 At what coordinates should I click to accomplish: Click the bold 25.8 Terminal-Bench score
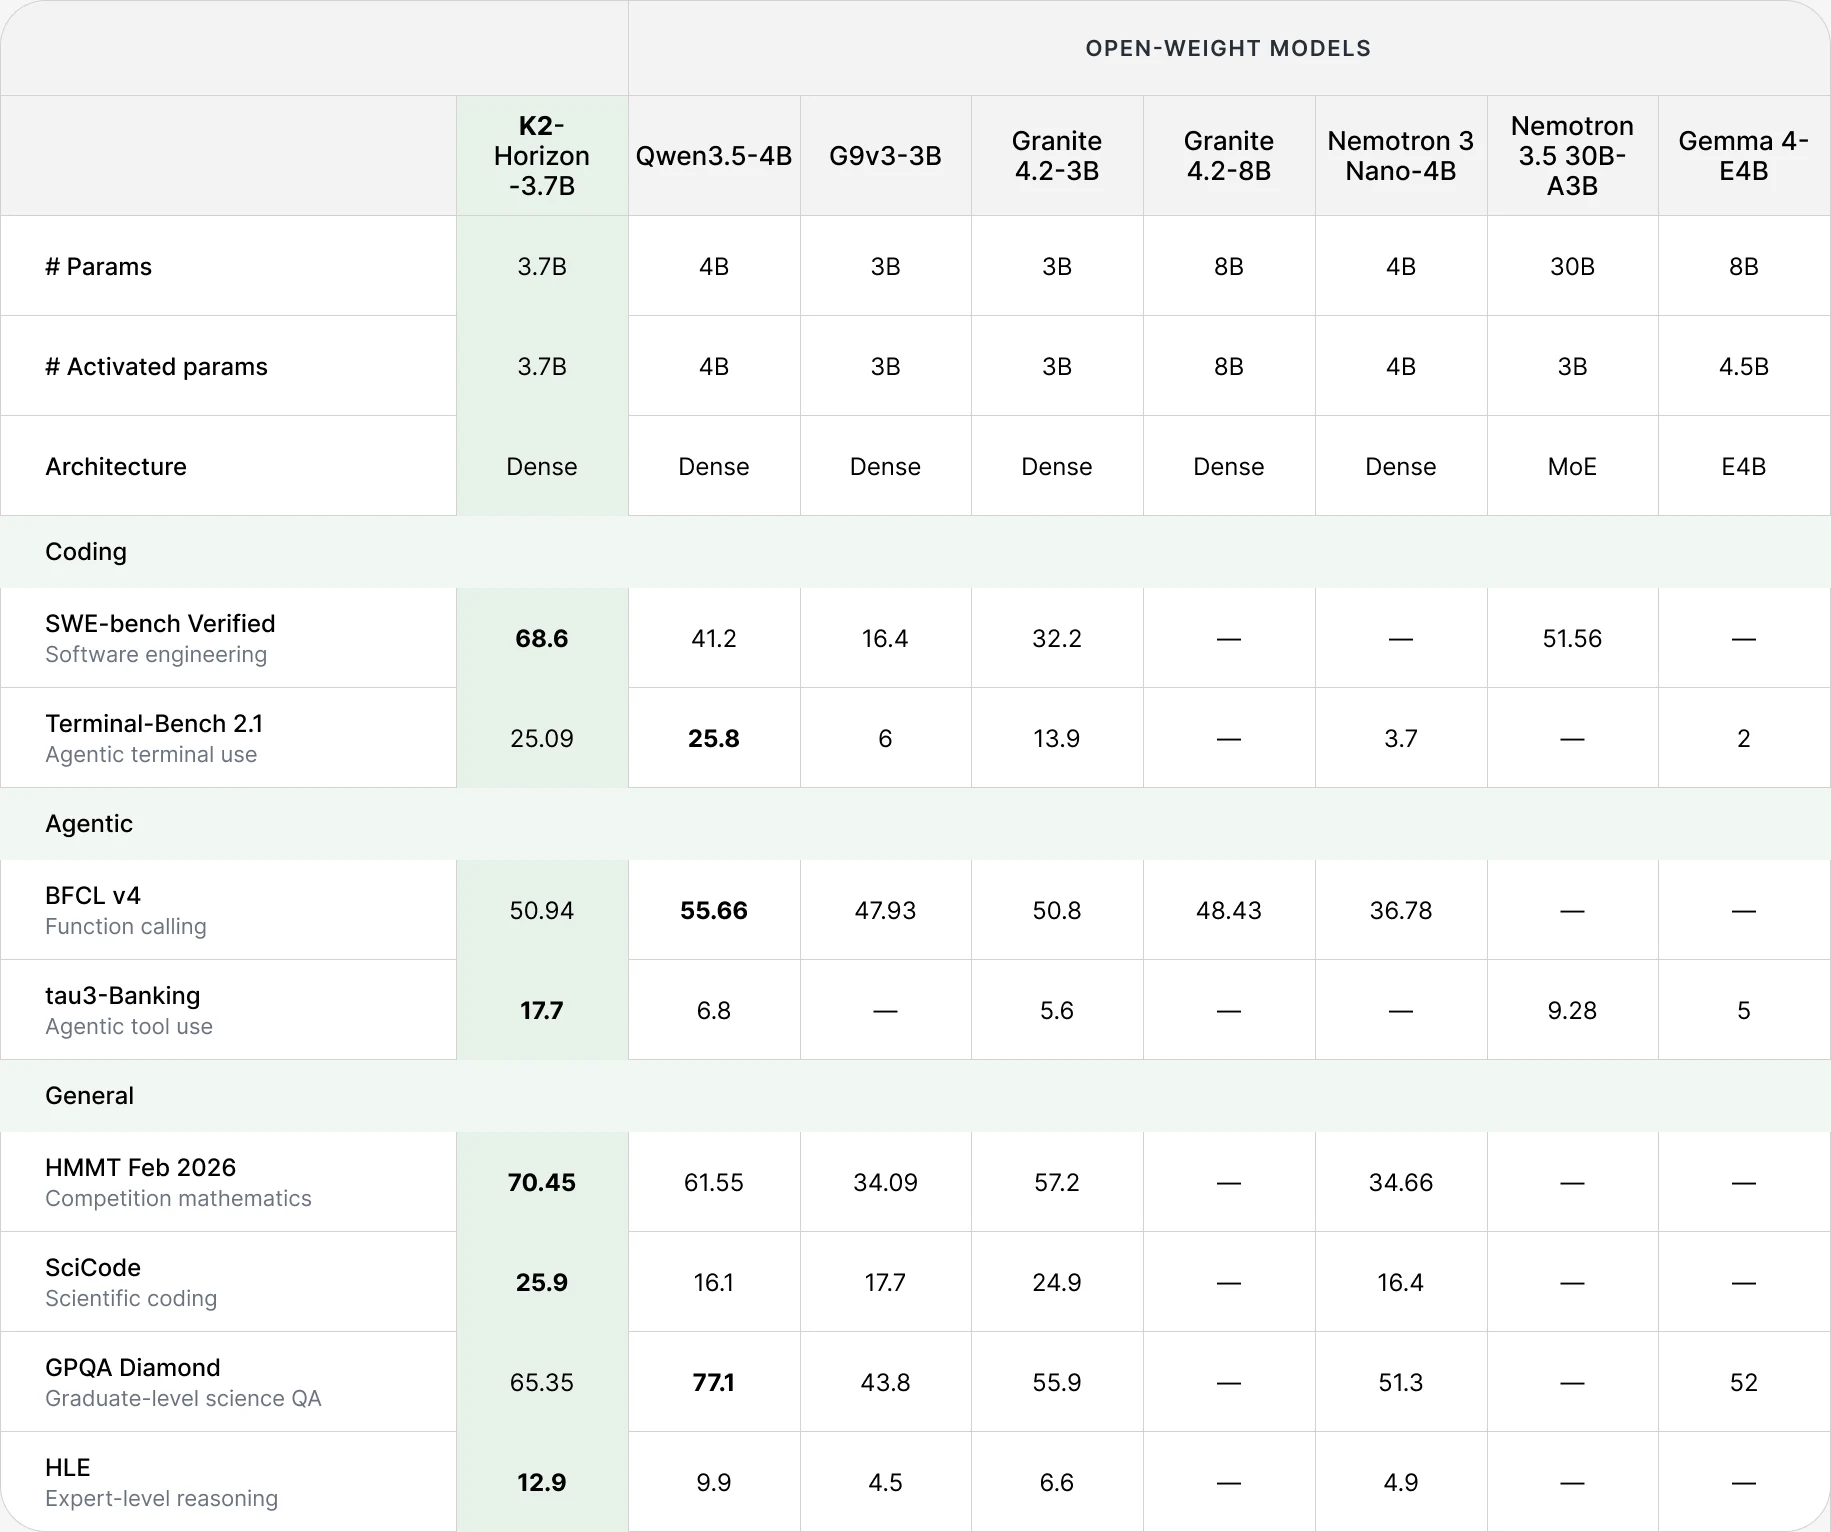tap(714, 739)
